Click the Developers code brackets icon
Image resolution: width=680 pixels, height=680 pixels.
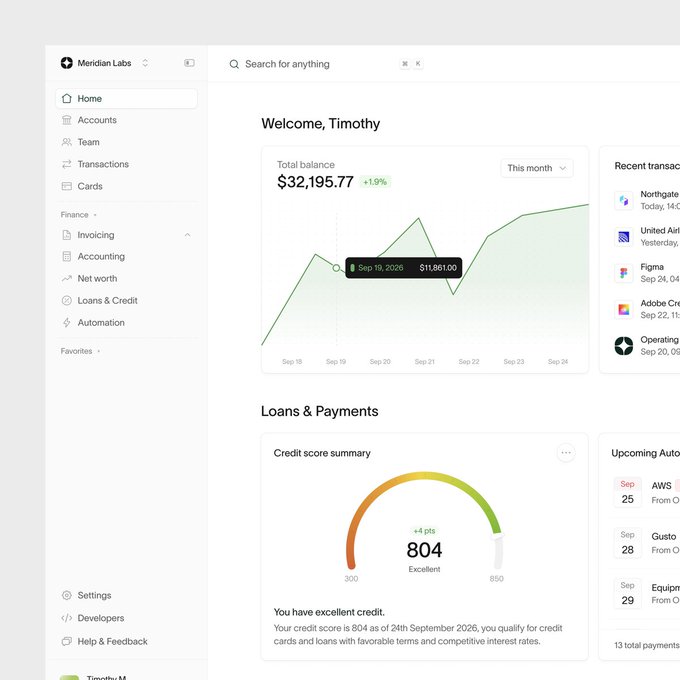(66, 618)
